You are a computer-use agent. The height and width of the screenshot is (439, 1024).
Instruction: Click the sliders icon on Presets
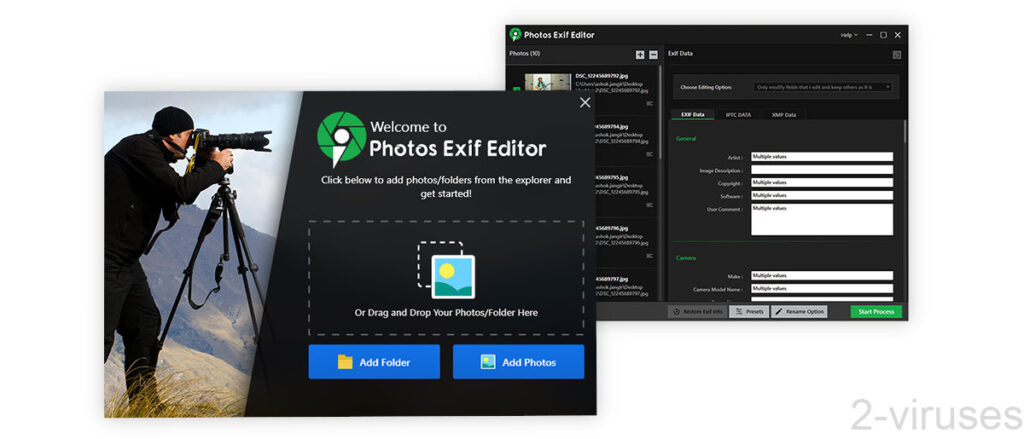(x=739, y=312)
